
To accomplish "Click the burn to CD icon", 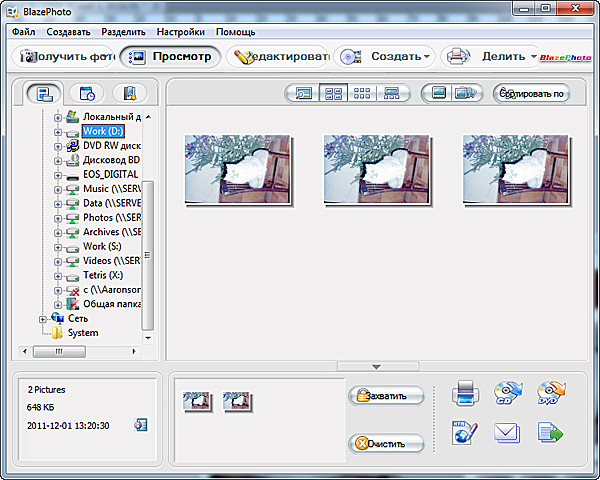I will [509, 393].
